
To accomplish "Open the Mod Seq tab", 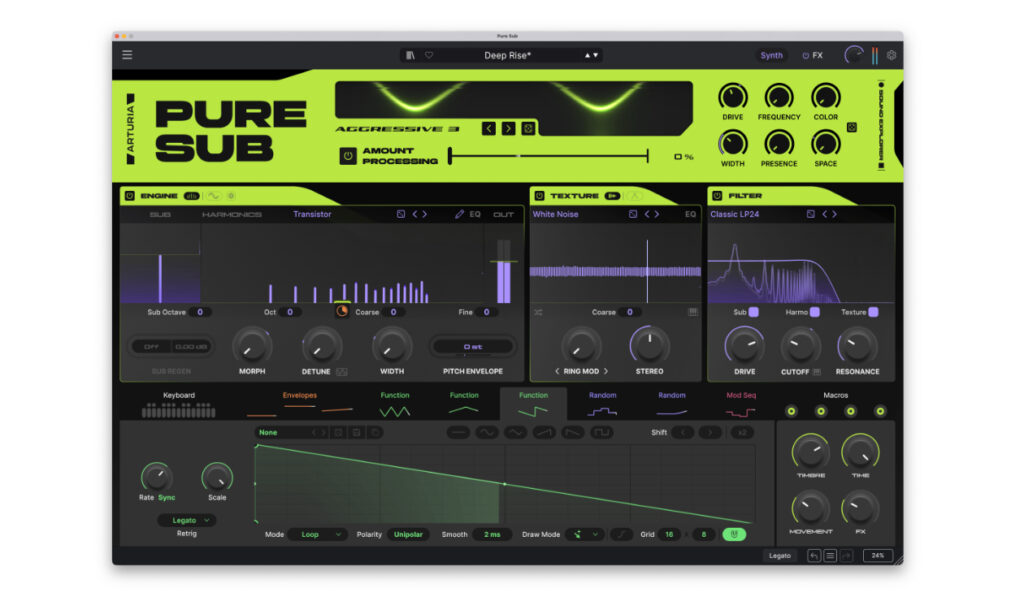I will 741,404.
